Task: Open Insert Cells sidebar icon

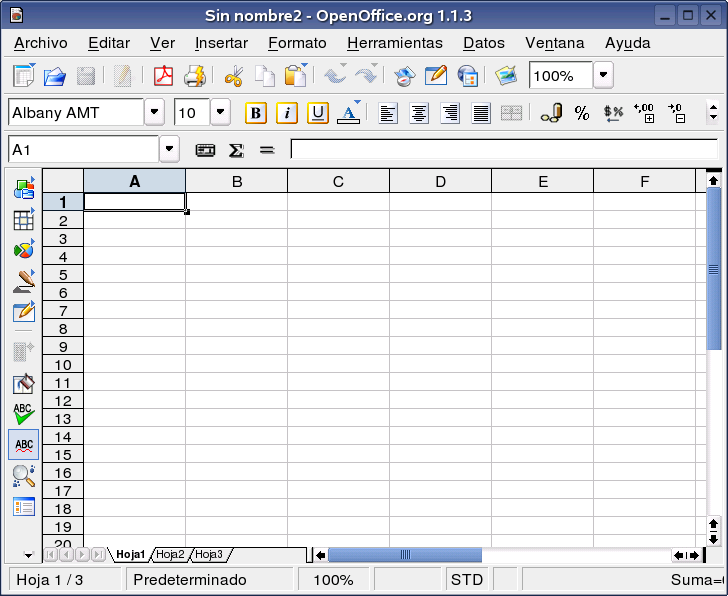Action: pos(24,219)
